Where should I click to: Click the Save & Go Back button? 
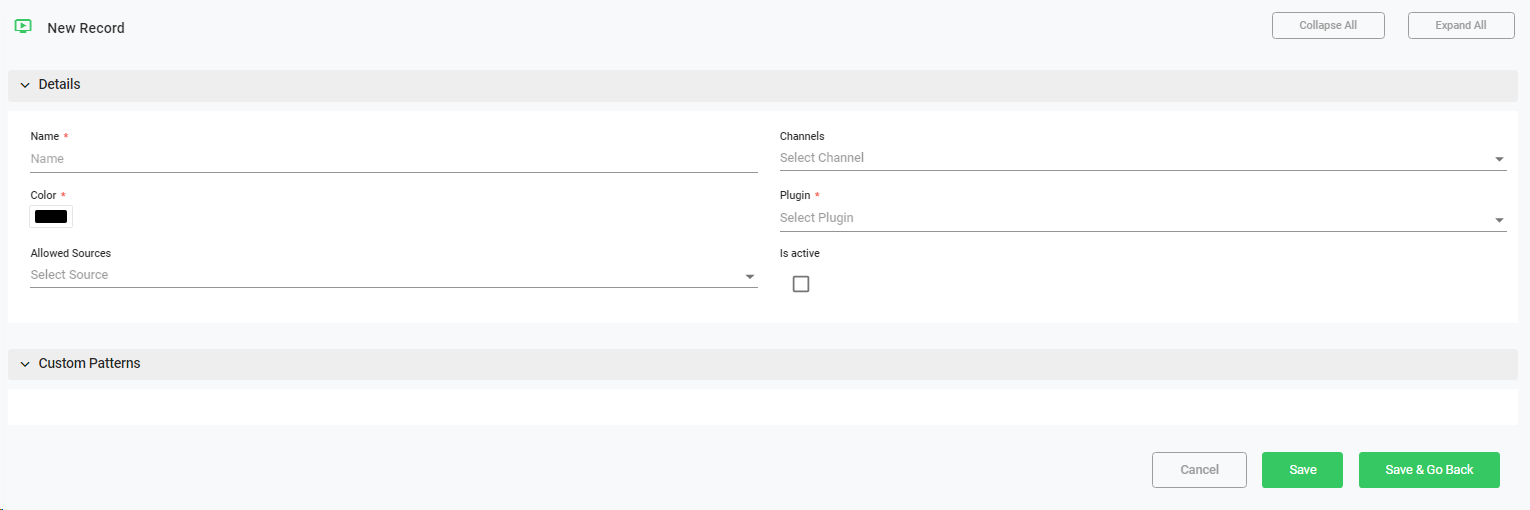click(1428, 470)
